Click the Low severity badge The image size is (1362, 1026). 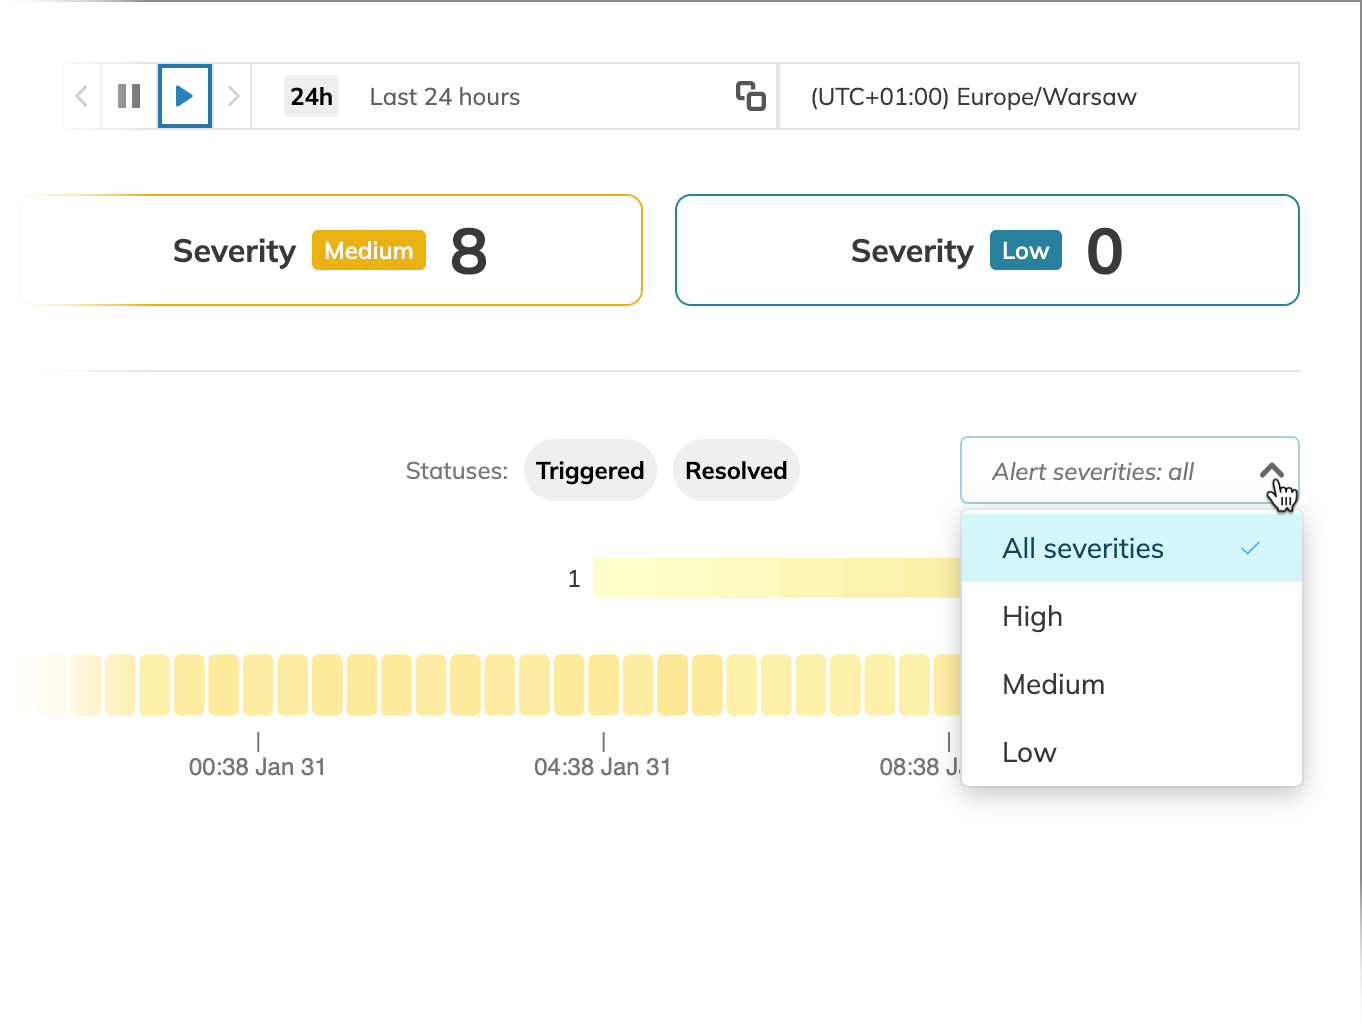coord(1026,250)
